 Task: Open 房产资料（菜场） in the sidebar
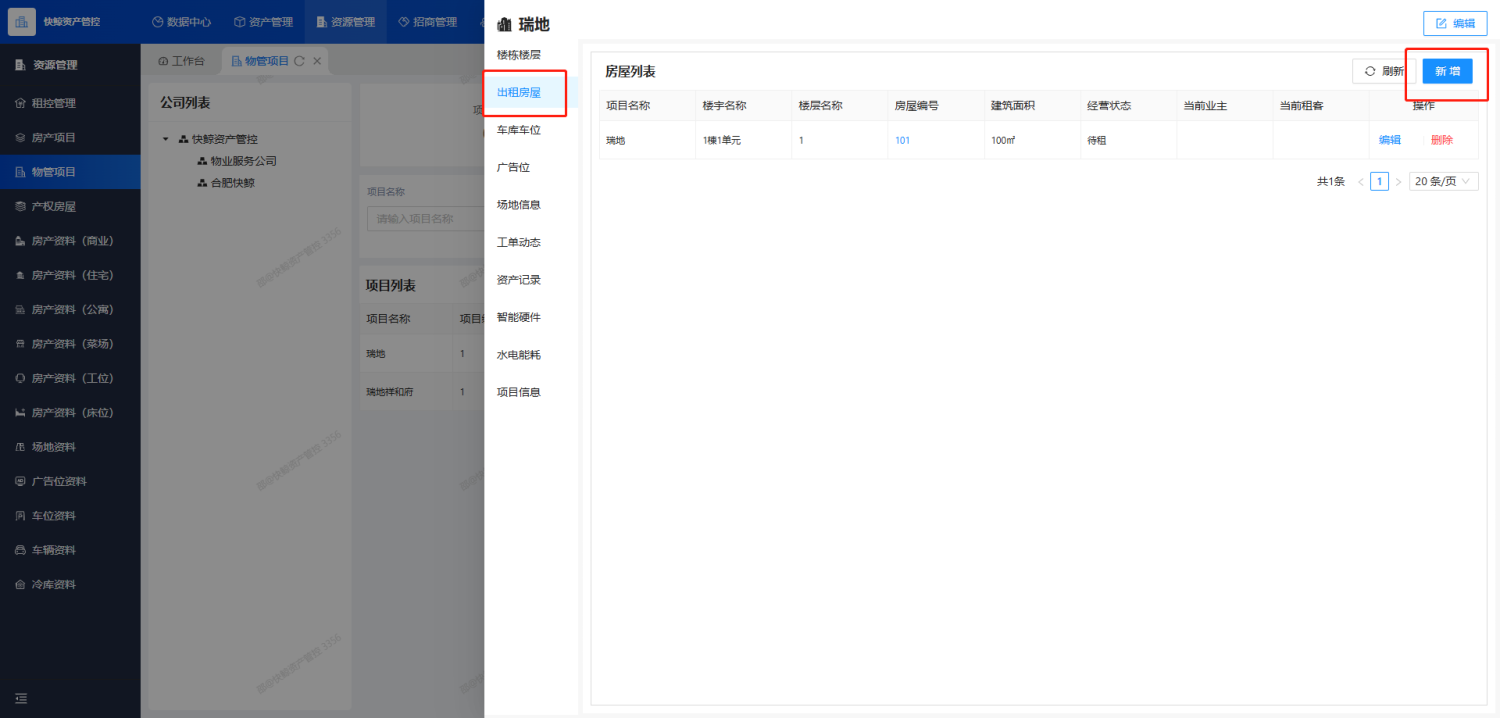[x=70, y=344]
